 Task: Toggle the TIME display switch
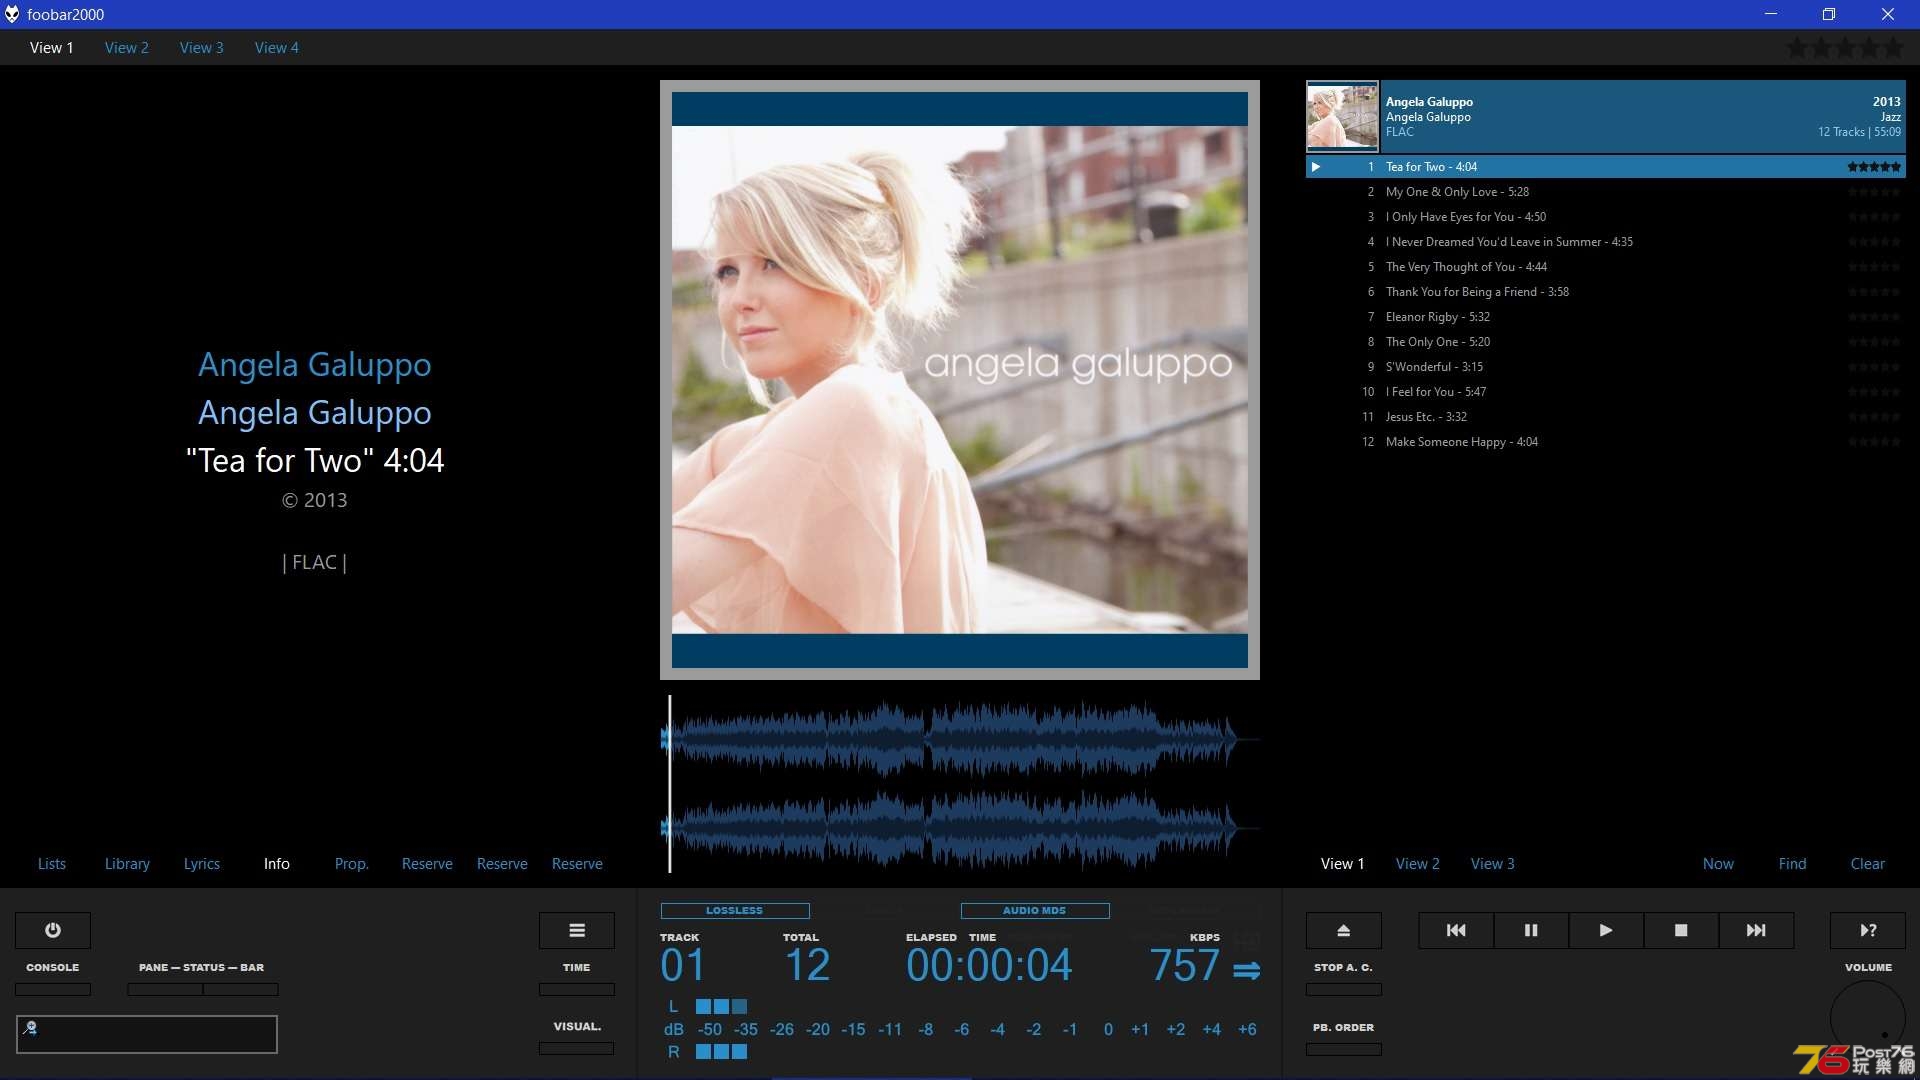[x=577, y=989]
